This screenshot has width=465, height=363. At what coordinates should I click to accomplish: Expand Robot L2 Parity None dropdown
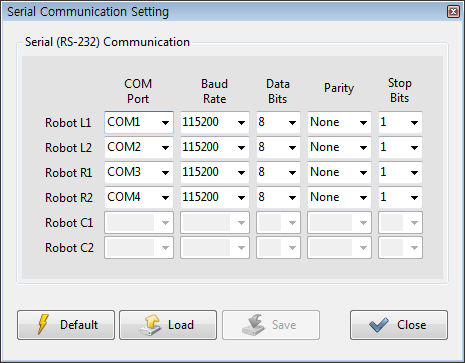click(339, 147)
